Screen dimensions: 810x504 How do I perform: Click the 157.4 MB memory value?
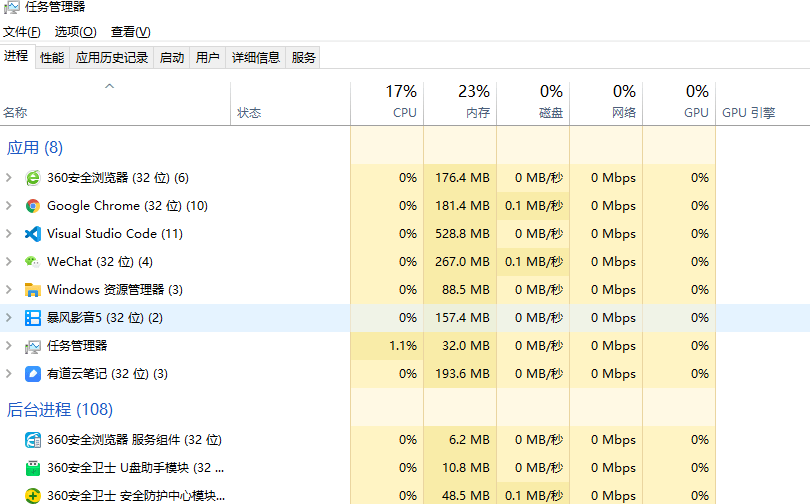point(462,318)
